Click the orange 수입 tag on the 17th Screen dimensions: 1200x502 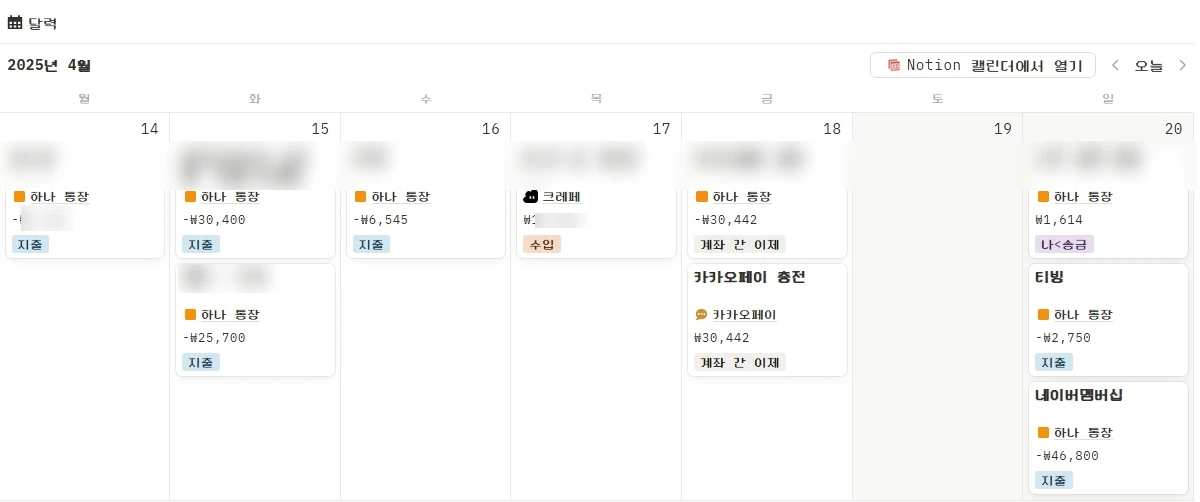pos(540,244)
